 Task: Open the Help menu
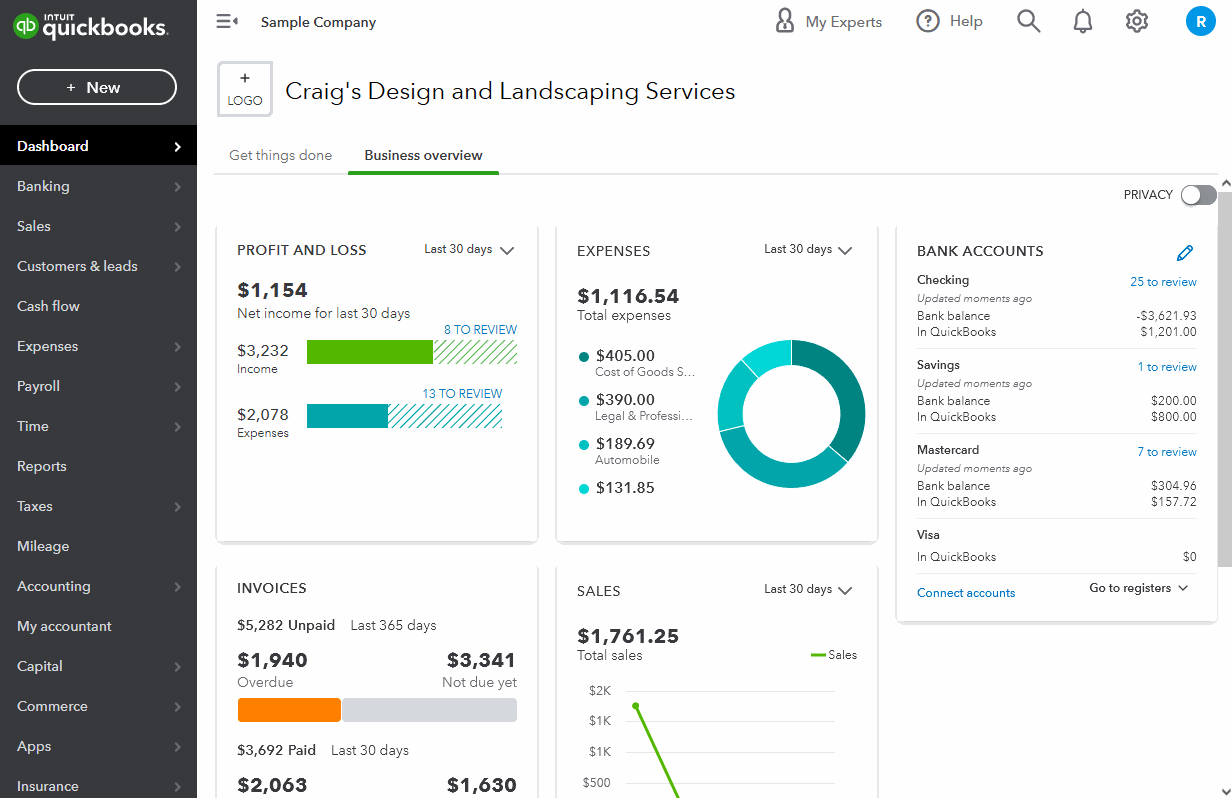click(949, 21)
